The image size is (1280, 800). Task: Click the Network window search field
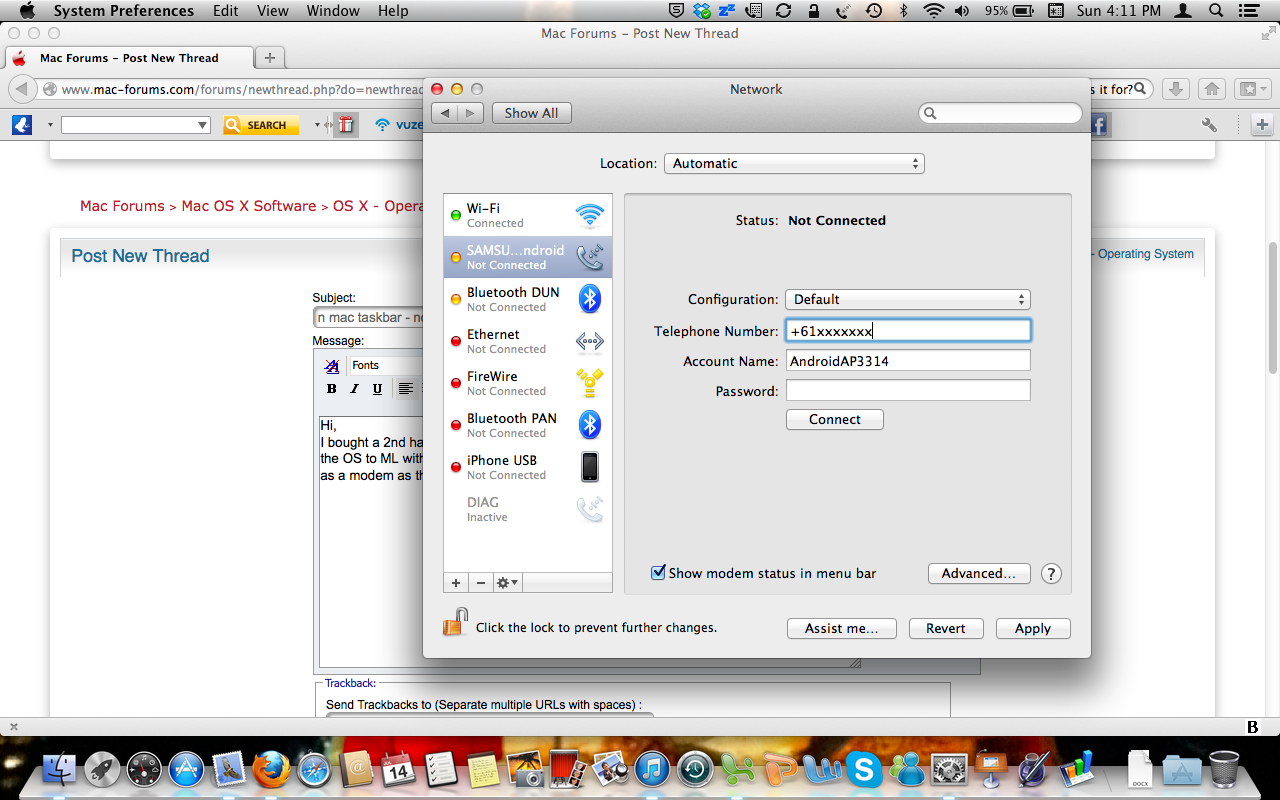[x=1000, y=114]
